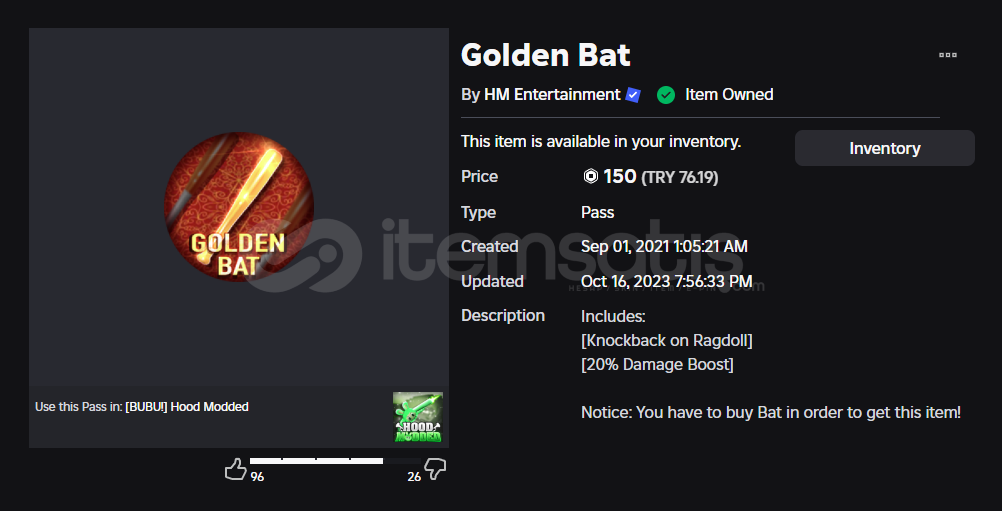
Task: Click the Item Owned status label
Action: pos(729,95)
